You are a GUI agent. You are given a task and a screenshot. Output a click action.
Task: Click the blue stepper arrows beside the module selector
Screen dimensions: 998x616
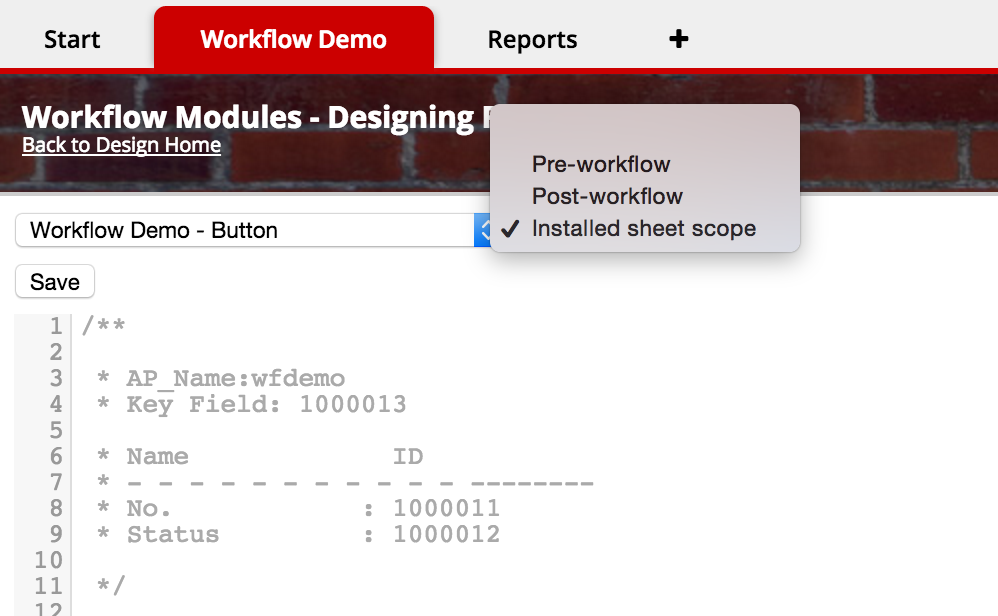click(x=485, y=229)
